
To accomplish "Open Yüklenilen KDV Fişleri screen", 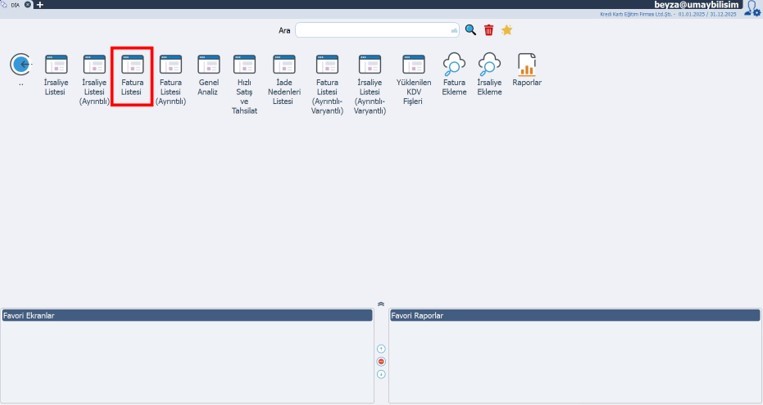I will [414, 65].
